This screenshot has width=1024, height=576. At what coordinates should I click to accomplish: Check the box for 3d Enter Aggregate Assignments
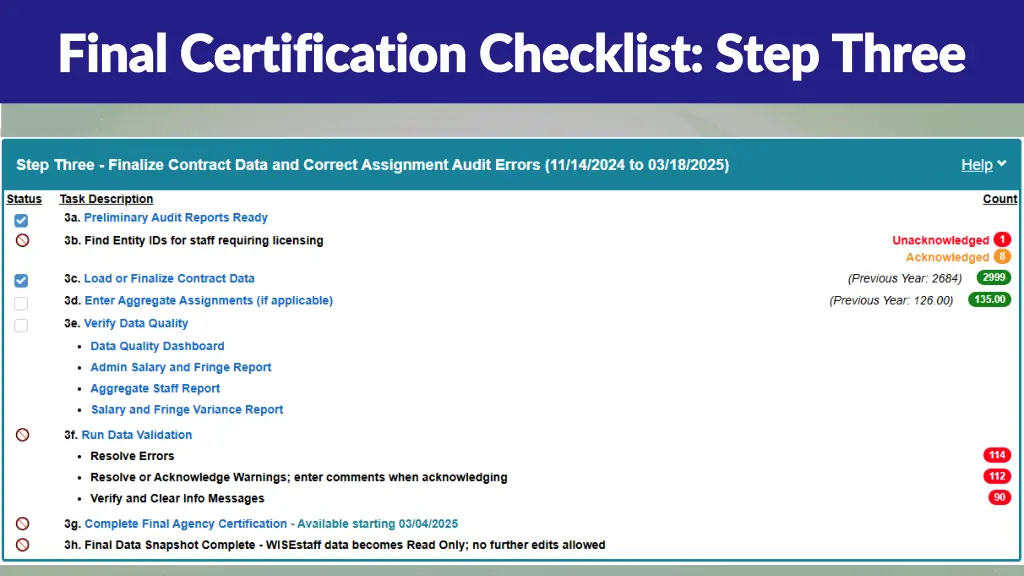click(x=21, y=303)
